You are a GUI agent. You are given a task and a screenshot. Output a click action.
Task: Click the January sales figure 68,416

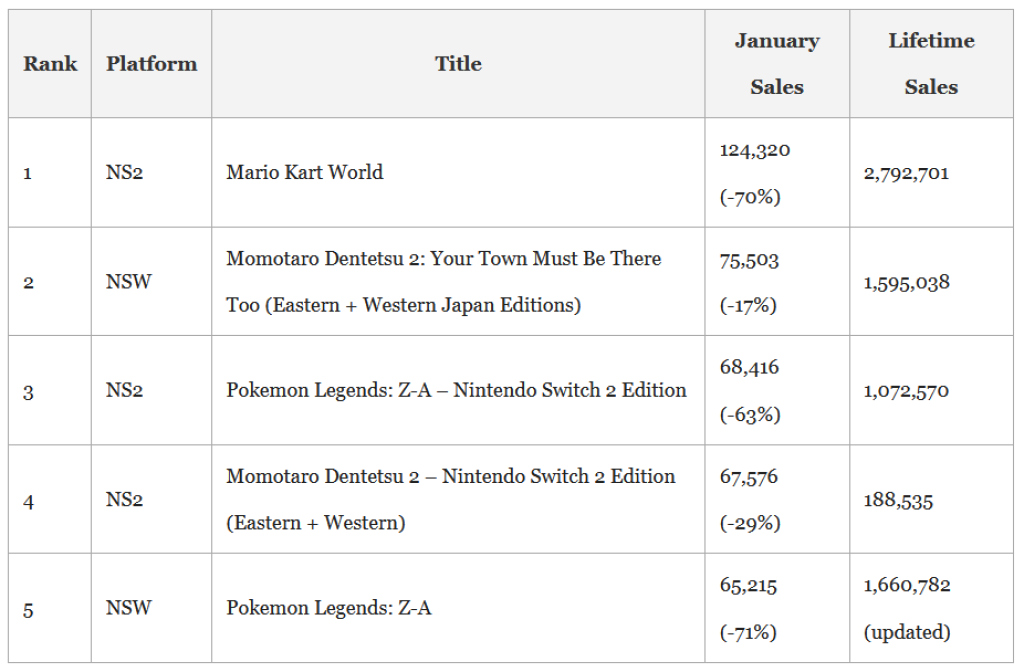click(x=749, y=368)
